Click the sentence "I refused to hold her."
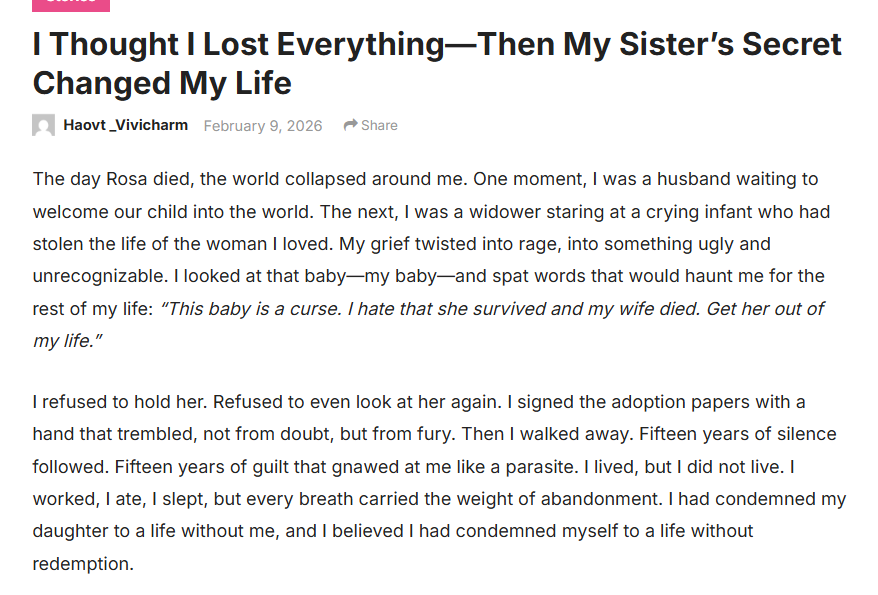878x595 pixels. click(x=120, y=402)
